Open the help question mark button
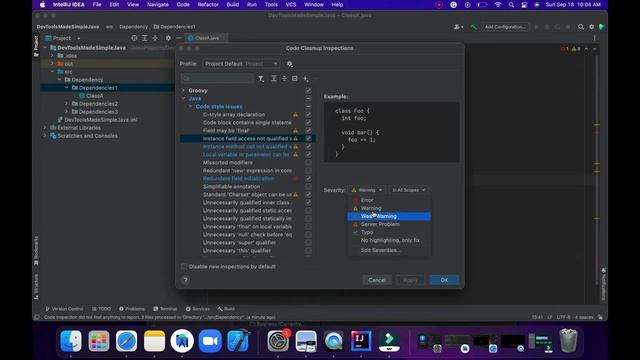 [x=185, y=280]
